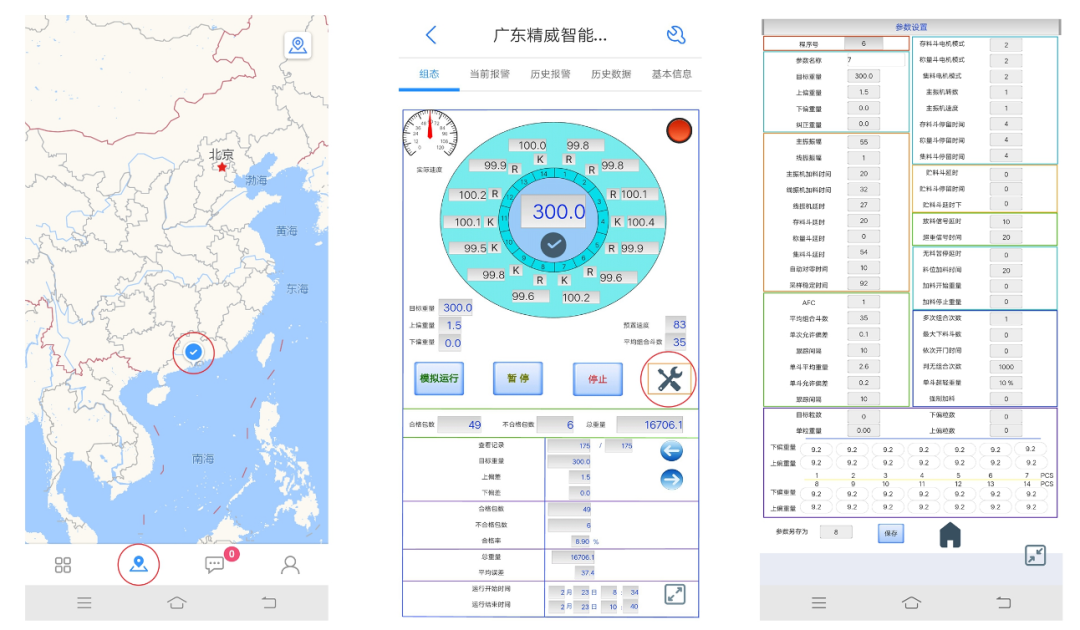This screenshot has width=1080, height=630.
Task: View next record with right arrow
Action: click(672, 480)
